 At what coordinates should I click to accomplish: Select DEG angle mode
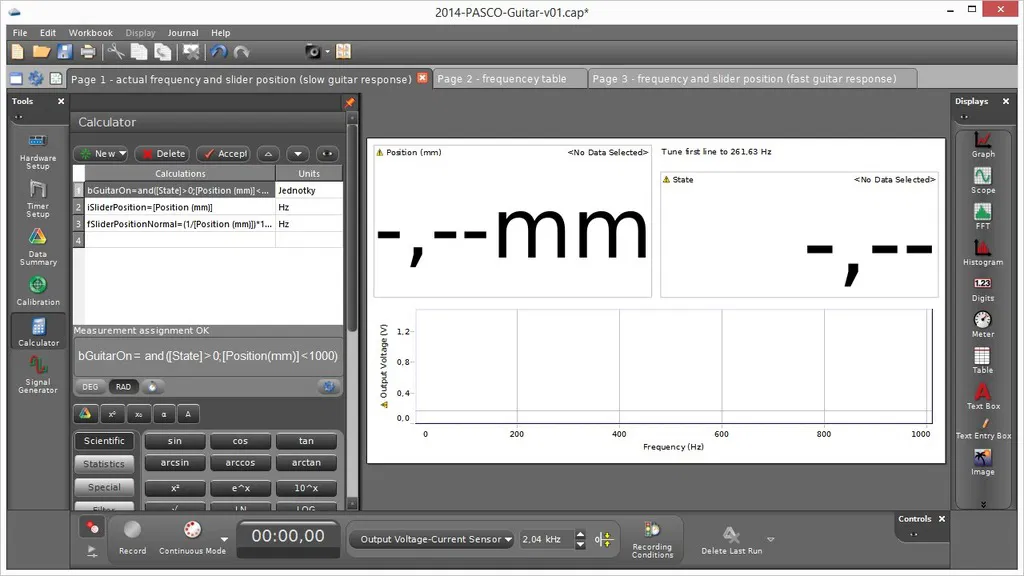[x=90, y=387]
